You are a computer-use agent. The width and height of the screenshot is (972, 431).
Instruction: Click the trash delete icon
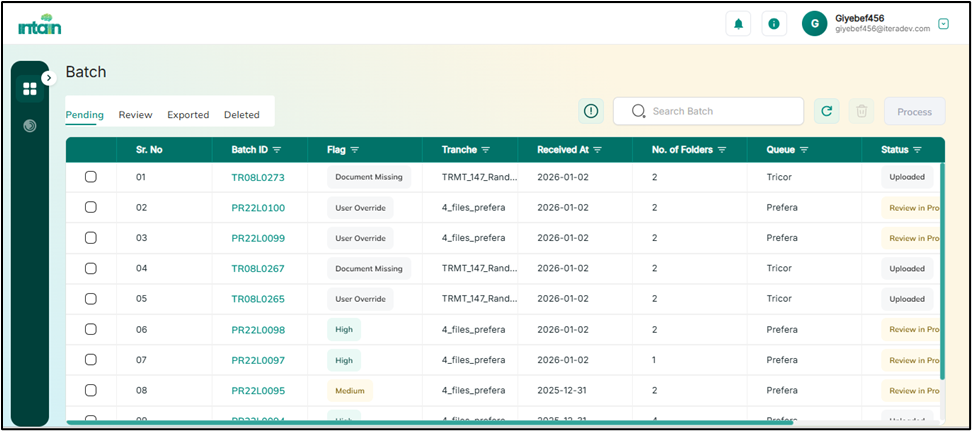(861, 111)
